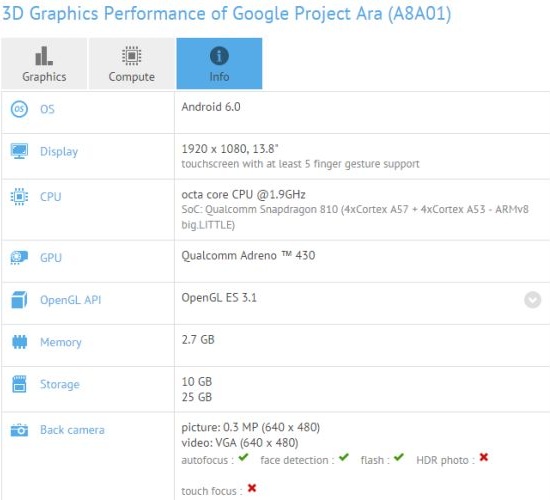Click the green face detection checkmark
Viewport: 550px width, 500px height.
click(x=344, y=457)
